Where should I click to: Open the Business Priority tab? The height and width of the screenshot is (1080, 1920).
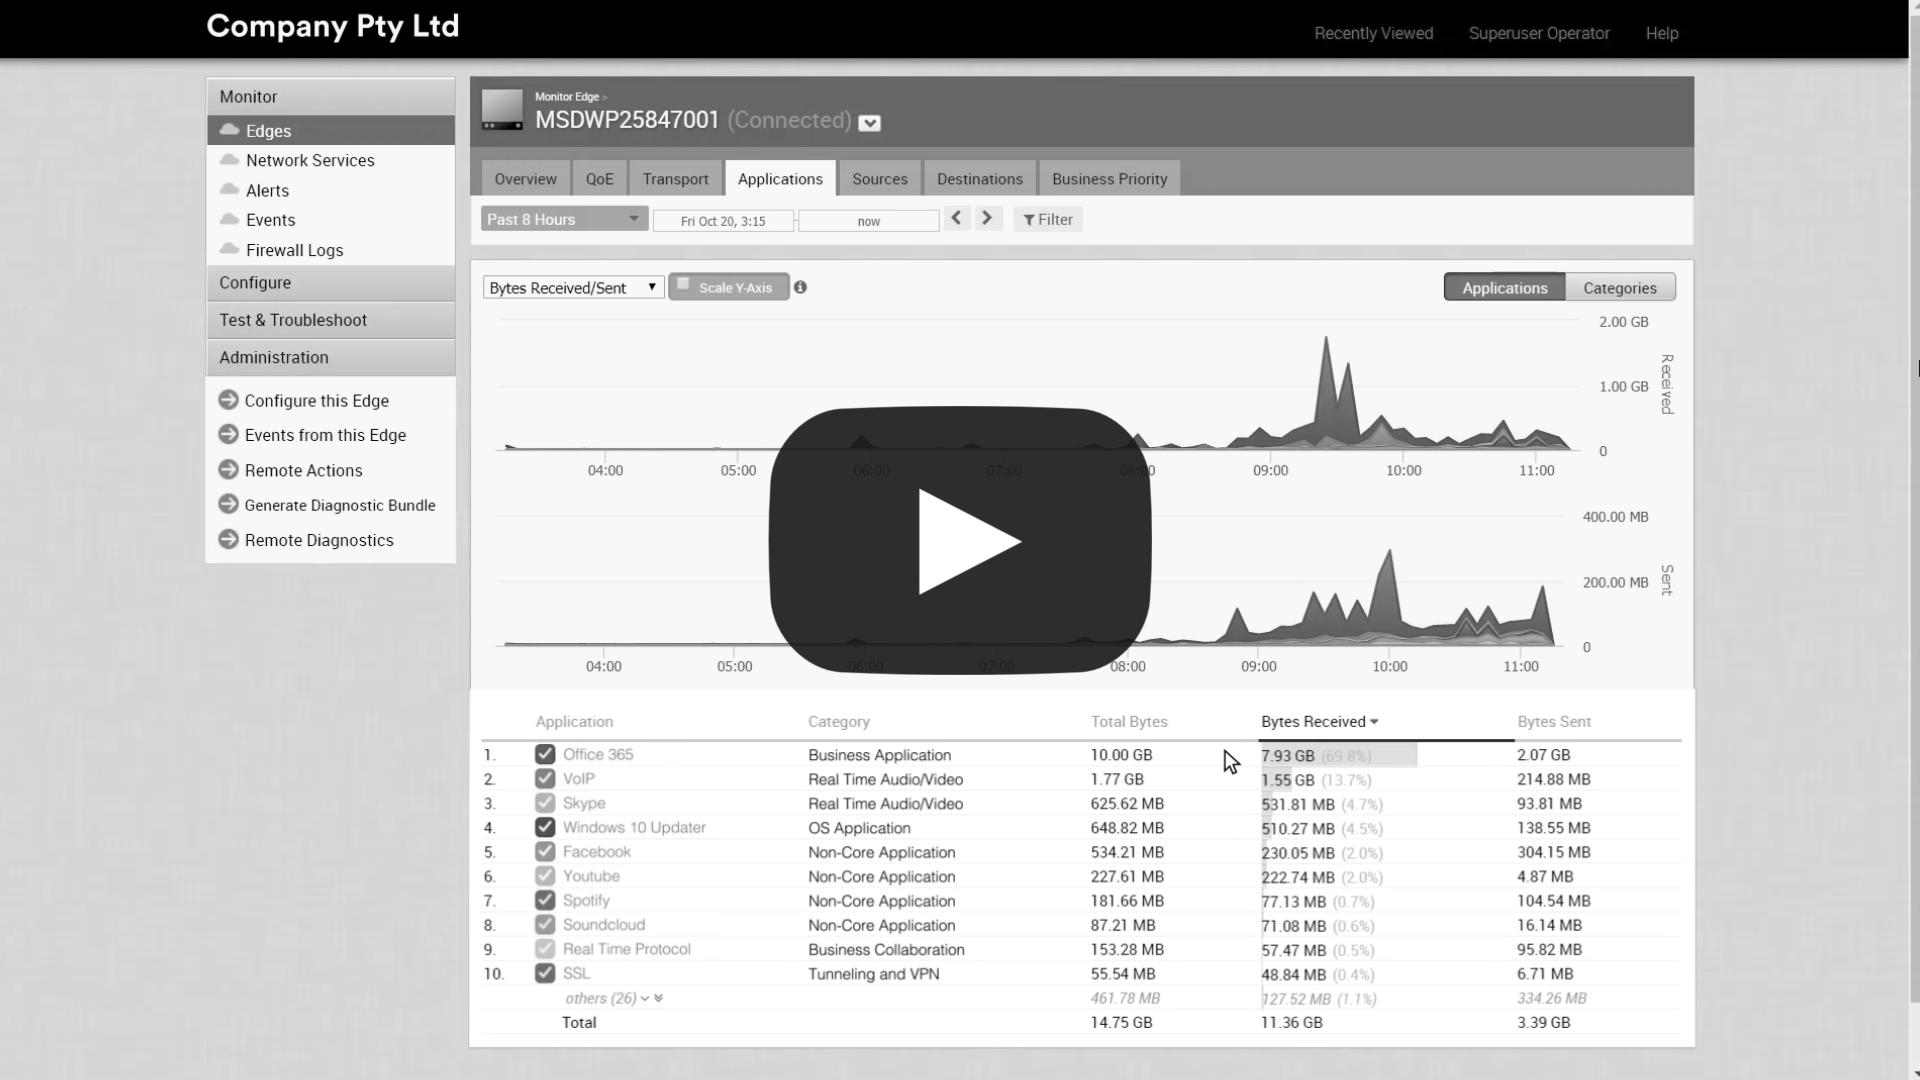1109,178
